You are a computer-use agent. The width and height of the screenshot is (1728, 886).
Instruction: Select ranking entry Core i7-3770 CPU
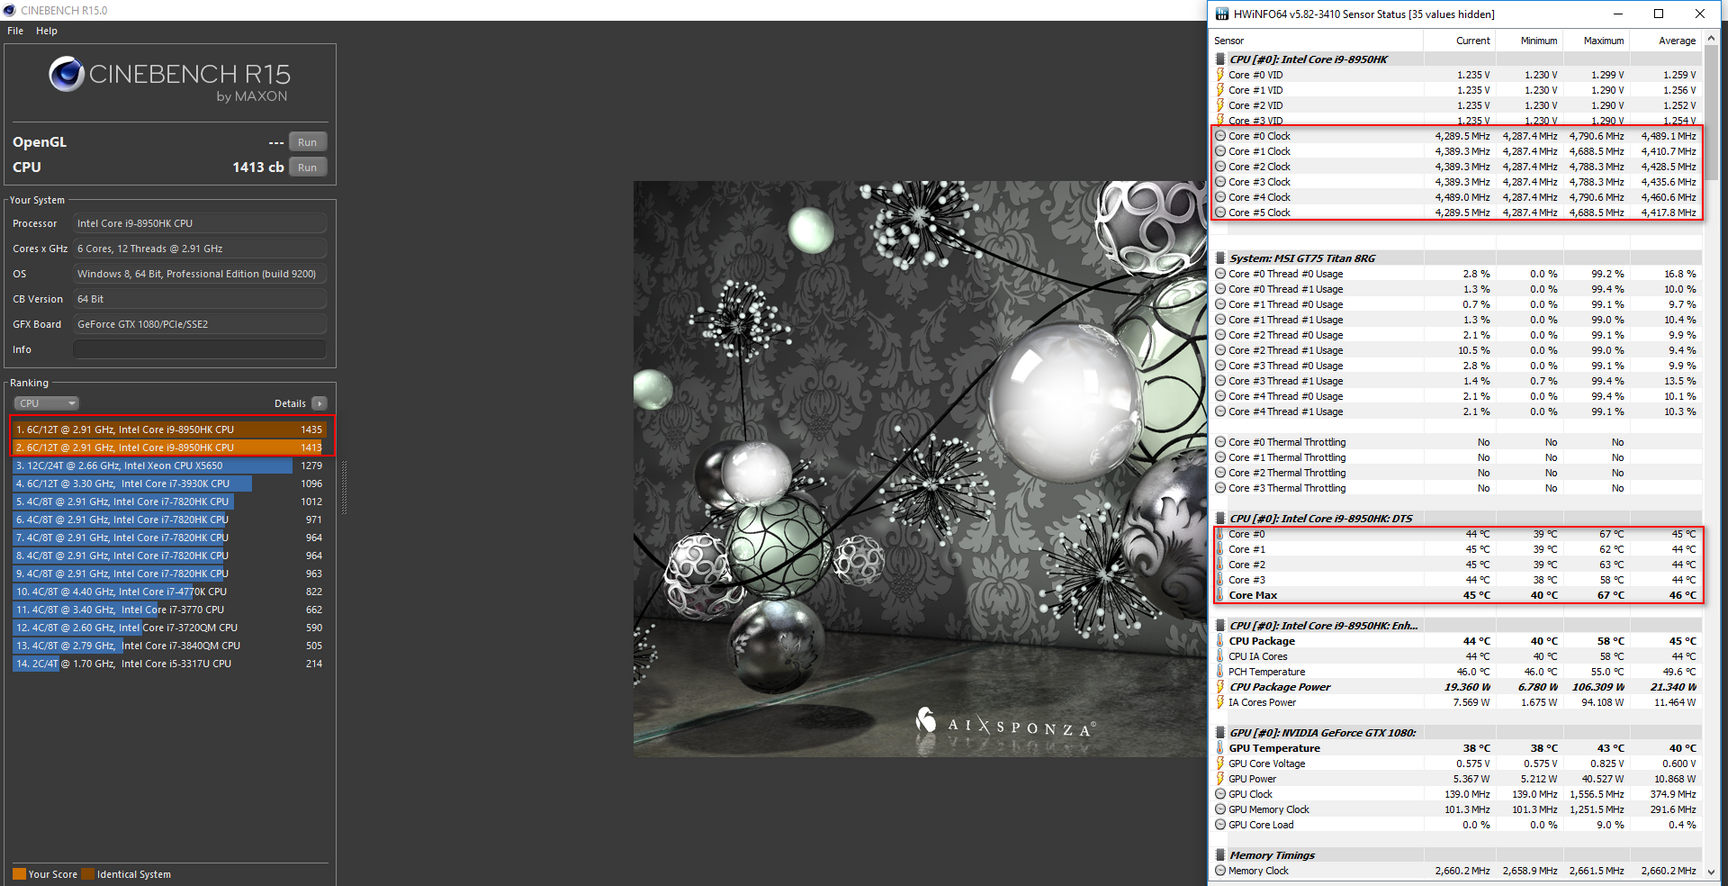(x=169, y=609)
